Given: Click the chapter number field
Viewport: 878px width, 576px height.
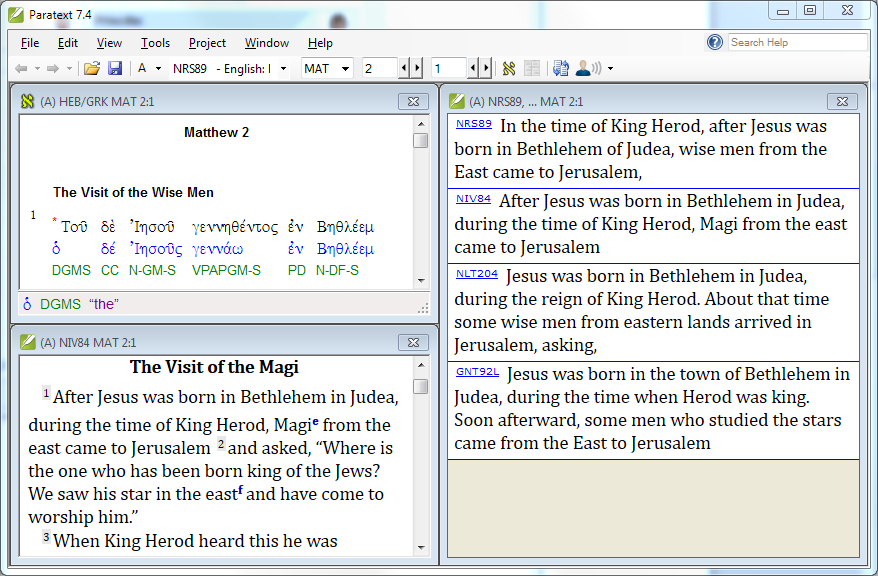Looking at the screenshot, I should coord(380,69).
